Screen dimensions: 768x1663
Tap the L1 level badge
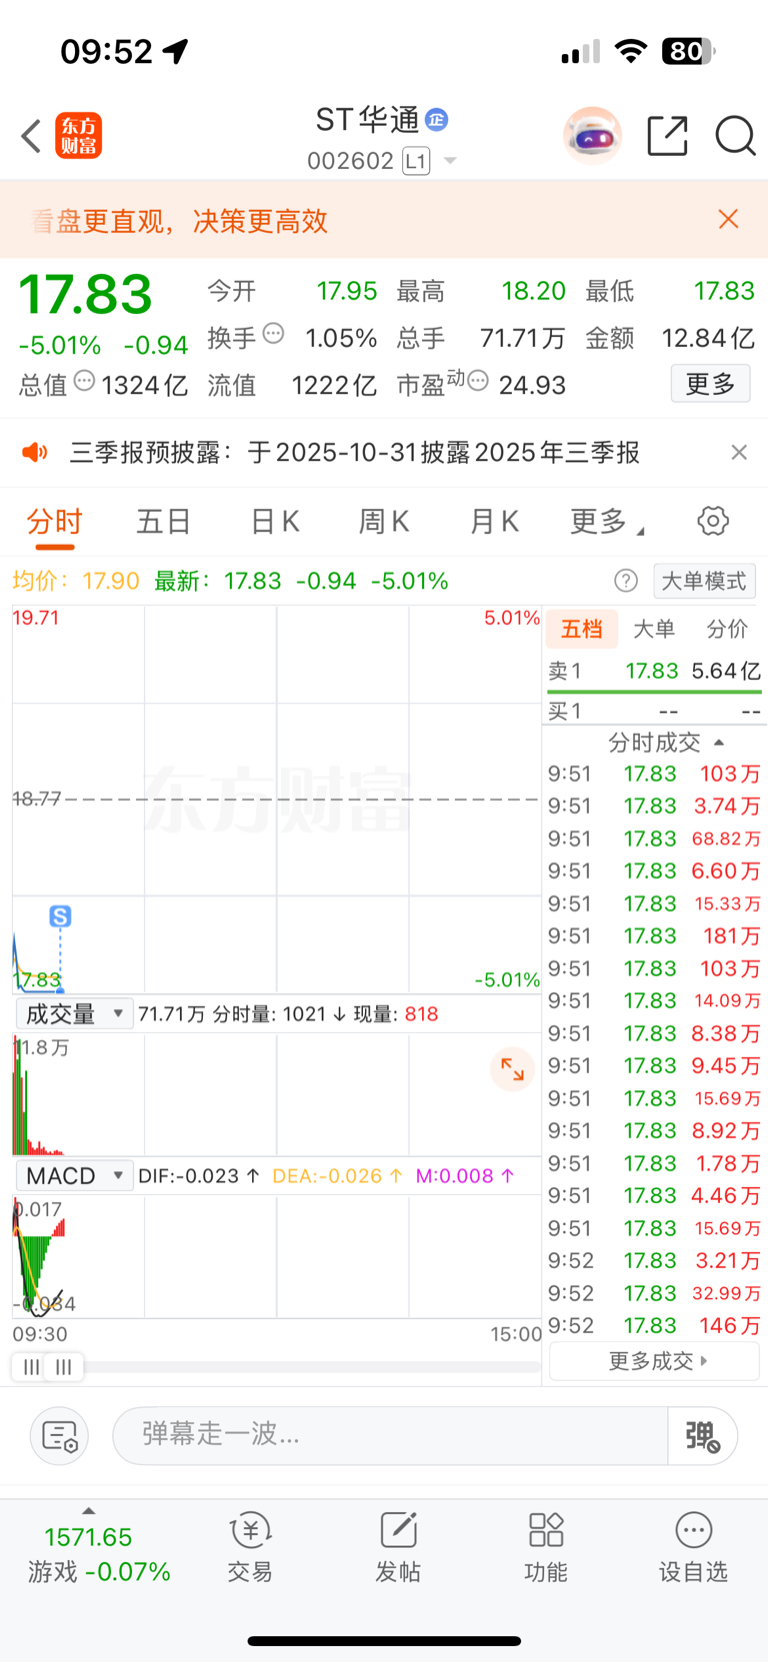(416, 161)
